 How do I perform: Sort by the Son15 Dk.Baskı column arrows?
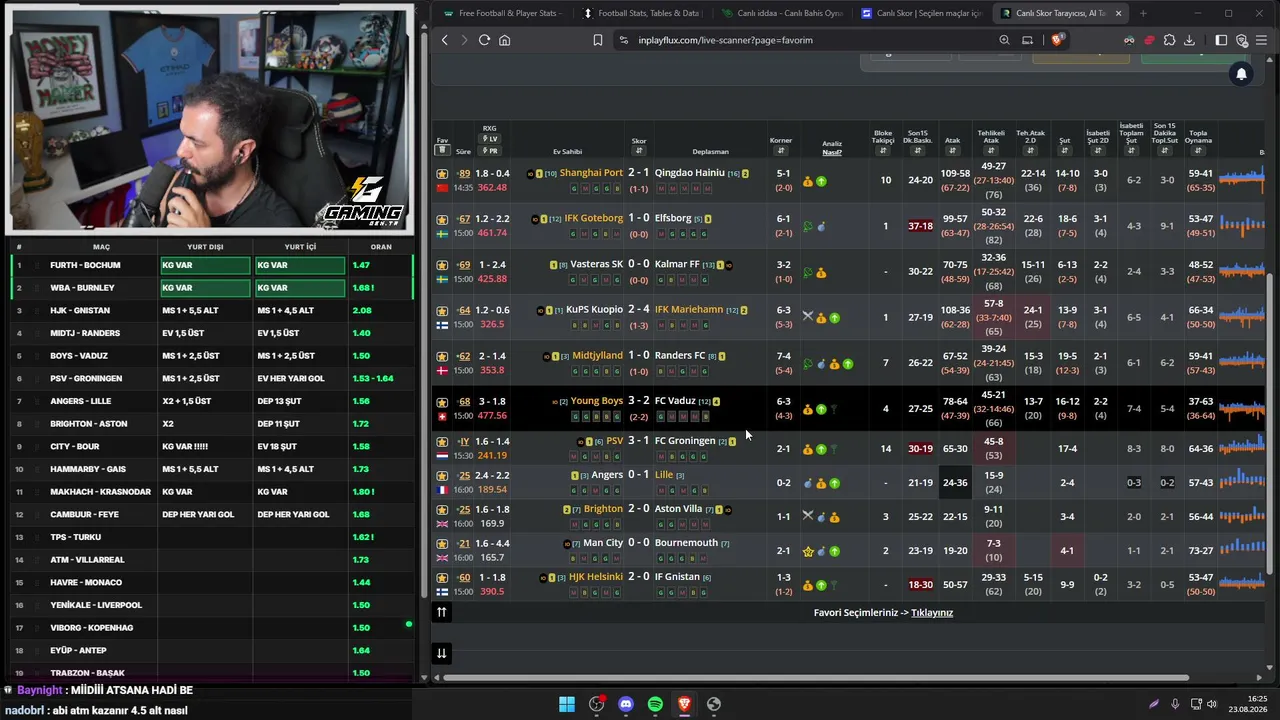(918, 151)
